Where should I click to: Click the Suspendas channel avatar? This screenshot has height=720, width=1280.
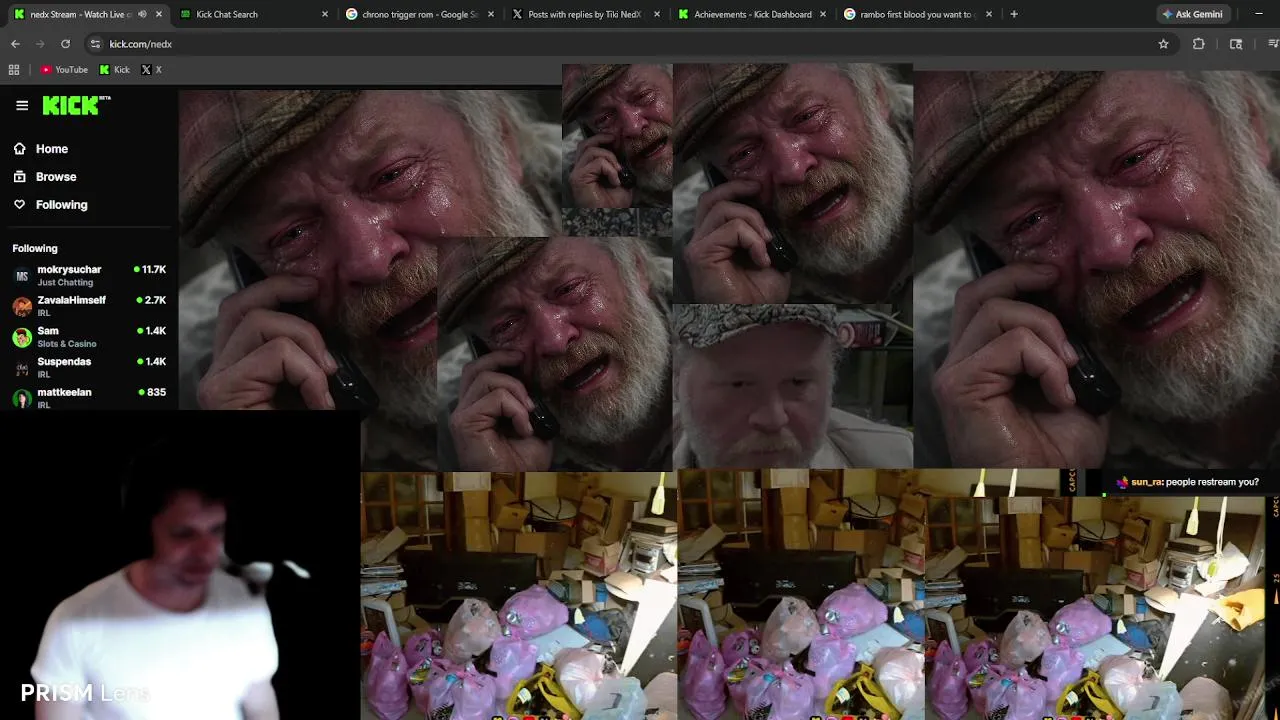tap(22, 368)
